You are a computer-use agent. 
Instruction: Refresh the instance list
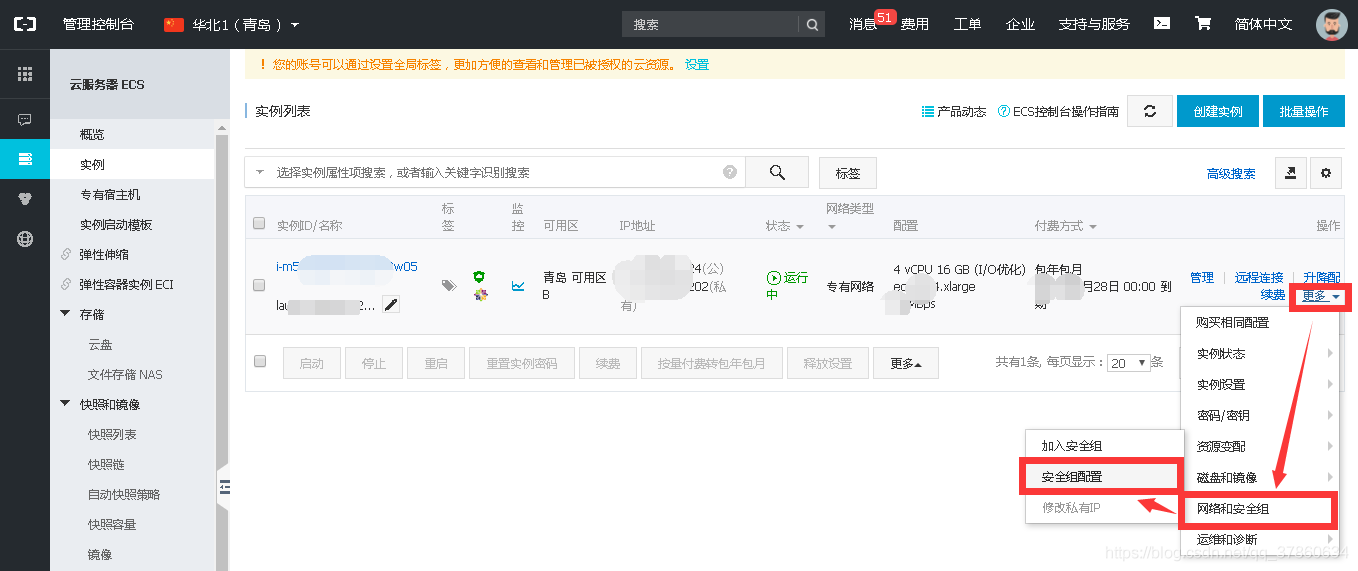(x=1150, y=112)
